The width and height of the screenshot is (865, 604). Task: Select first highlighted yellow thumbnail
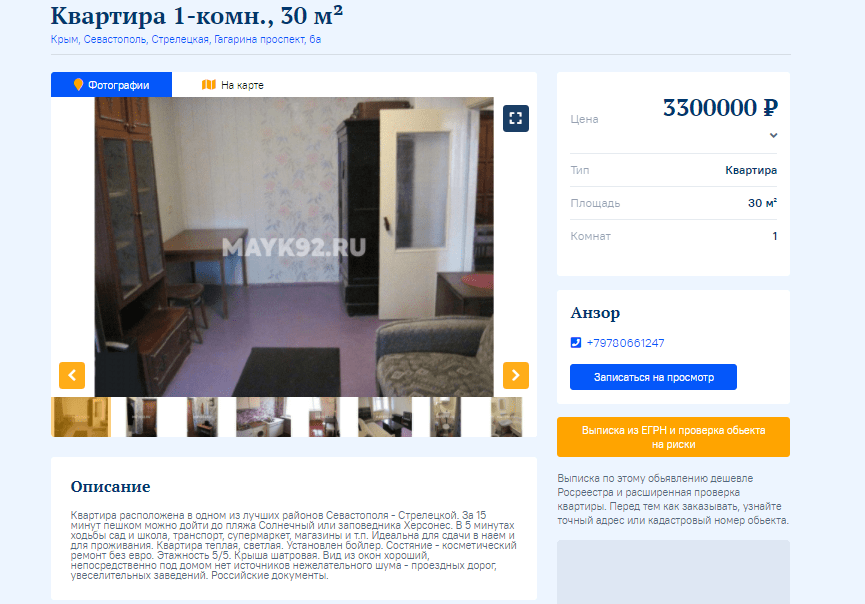click(81, 417)
